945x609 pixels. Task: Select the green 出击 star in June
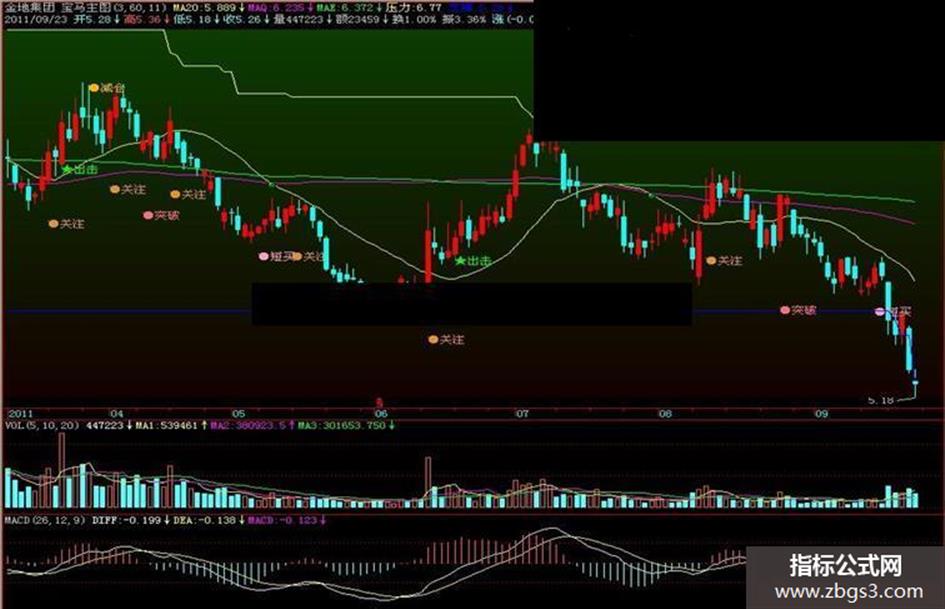click(x=472, y=261)
